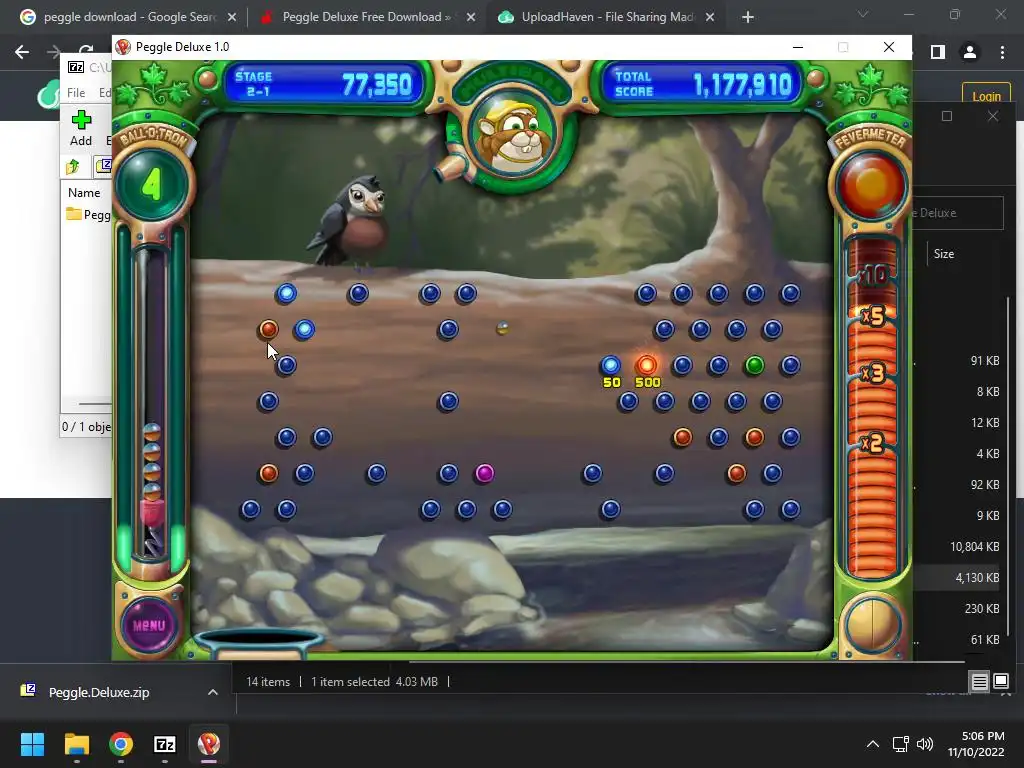Click the Fevermeter orb at top right
The width and height of the screenshot is (1024, 768).
coord(871,185)
